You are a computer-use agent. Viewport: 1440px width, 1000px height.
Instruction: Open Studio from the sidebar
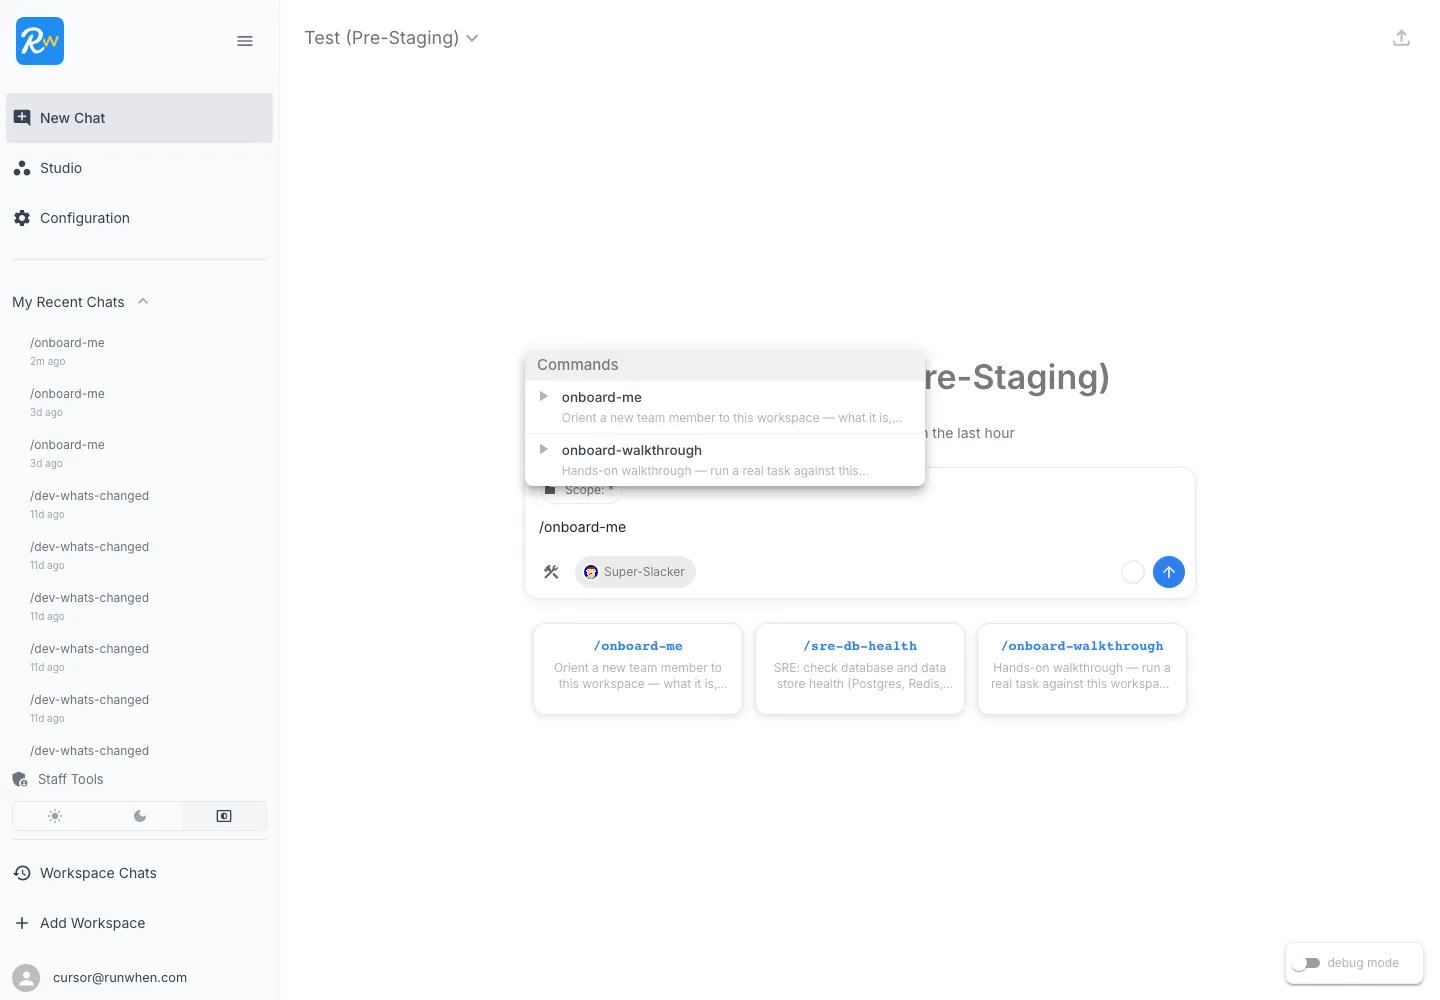[x=61, y=168]
